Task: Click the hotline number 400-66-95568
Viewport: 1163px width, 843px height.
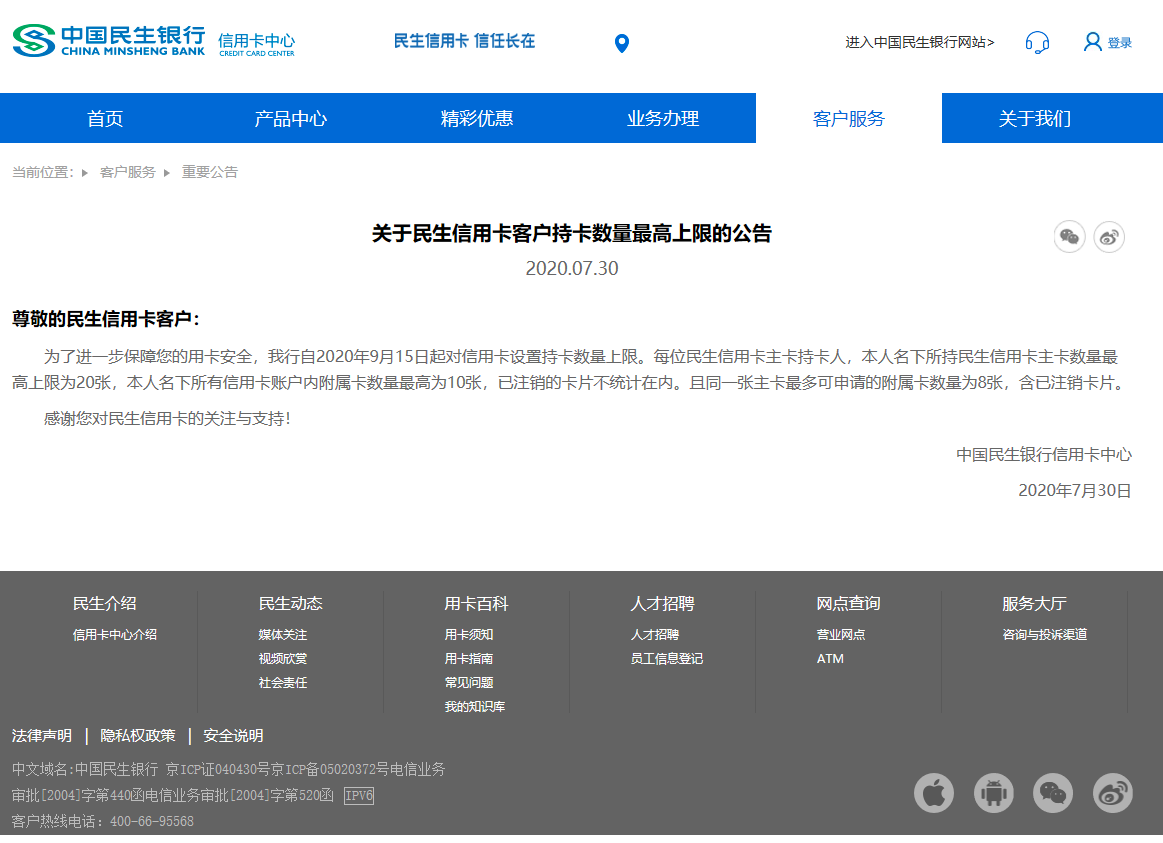Action: (152, 821)
